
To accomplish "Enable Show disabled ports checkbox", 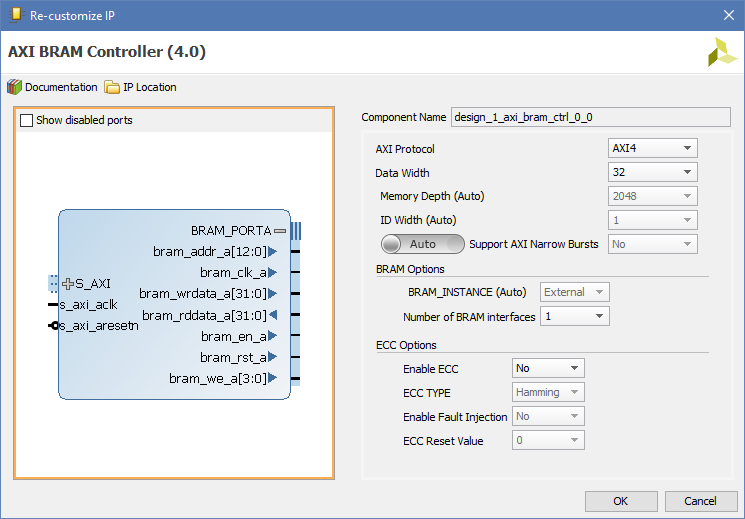I will [26, 120].
